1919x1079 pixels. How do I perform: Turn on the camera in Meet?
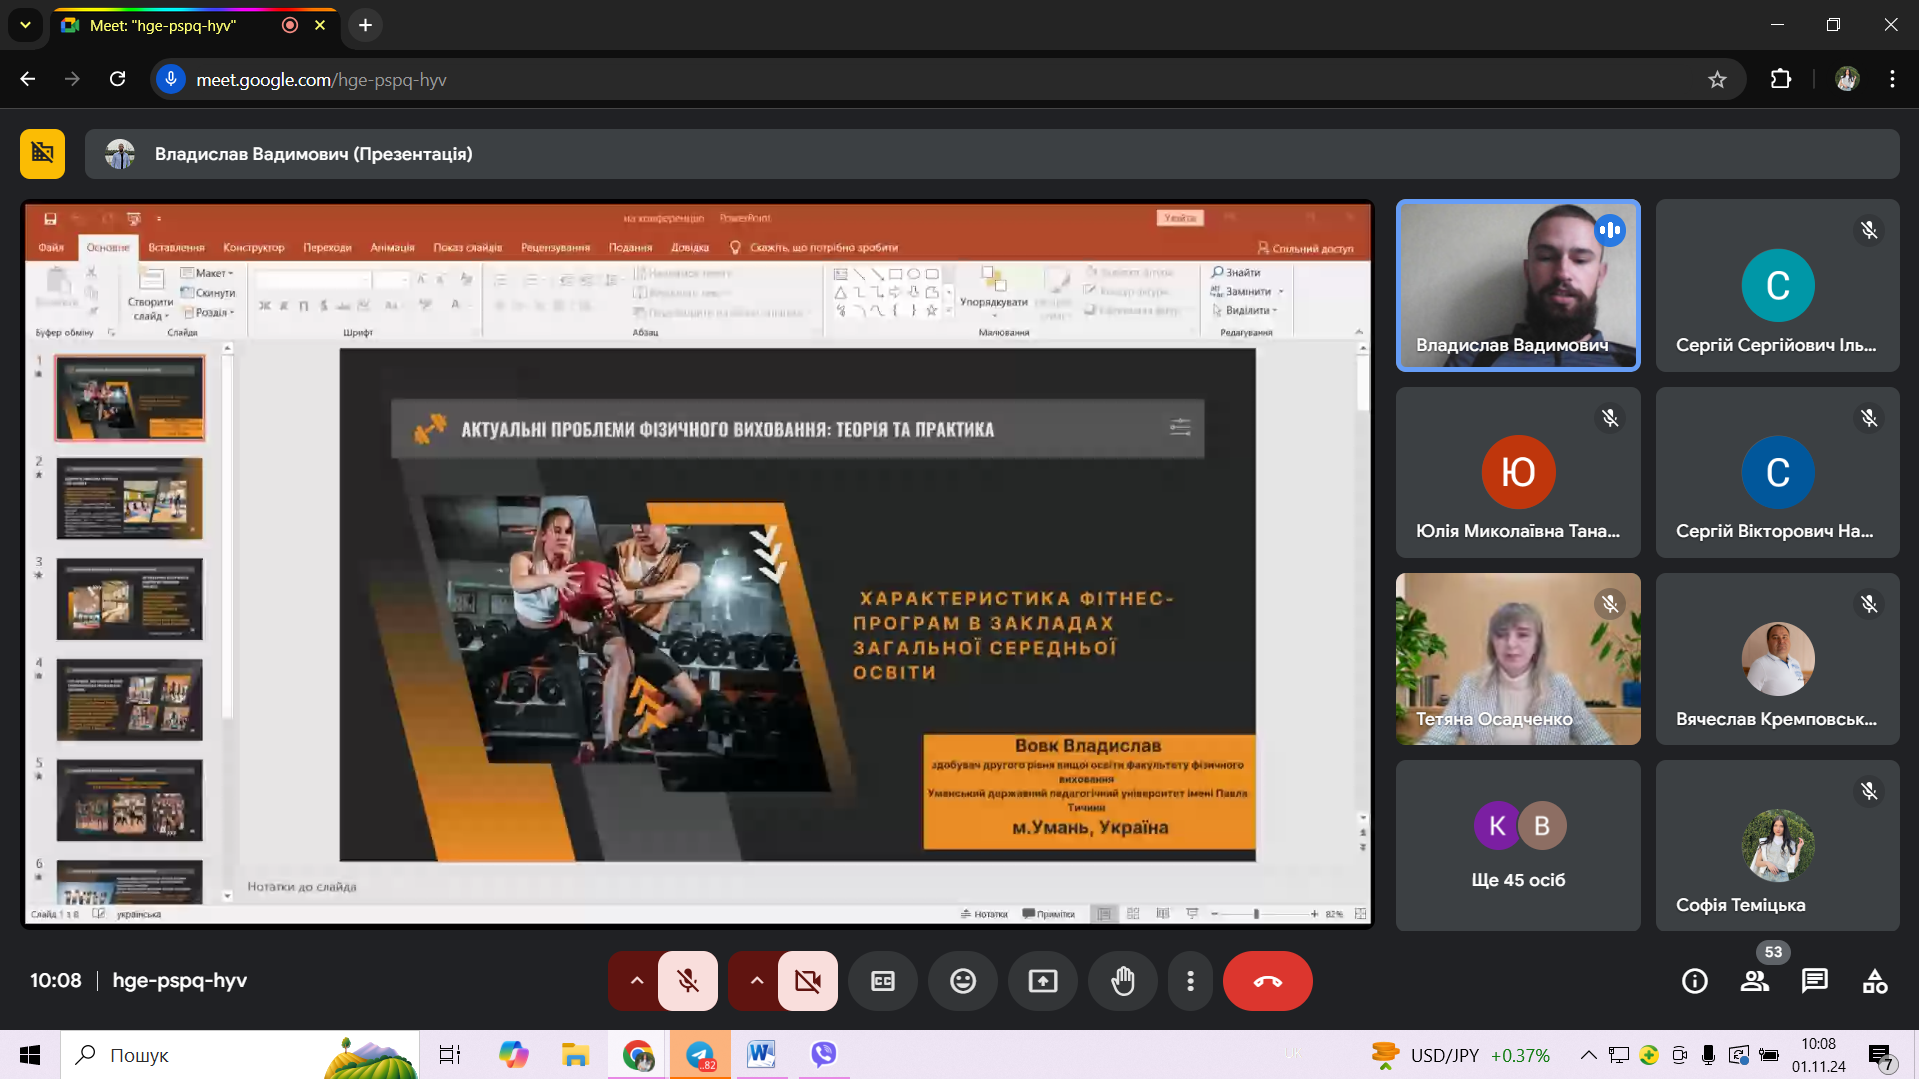coord(808,981)
